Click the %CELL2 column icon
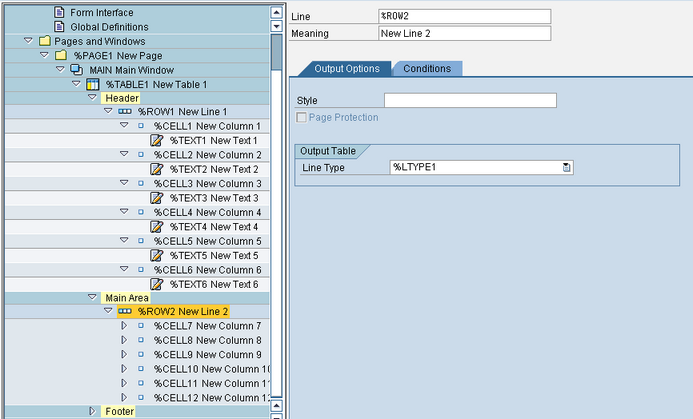Viewport: 693px width, 419px height. [141, 155]
